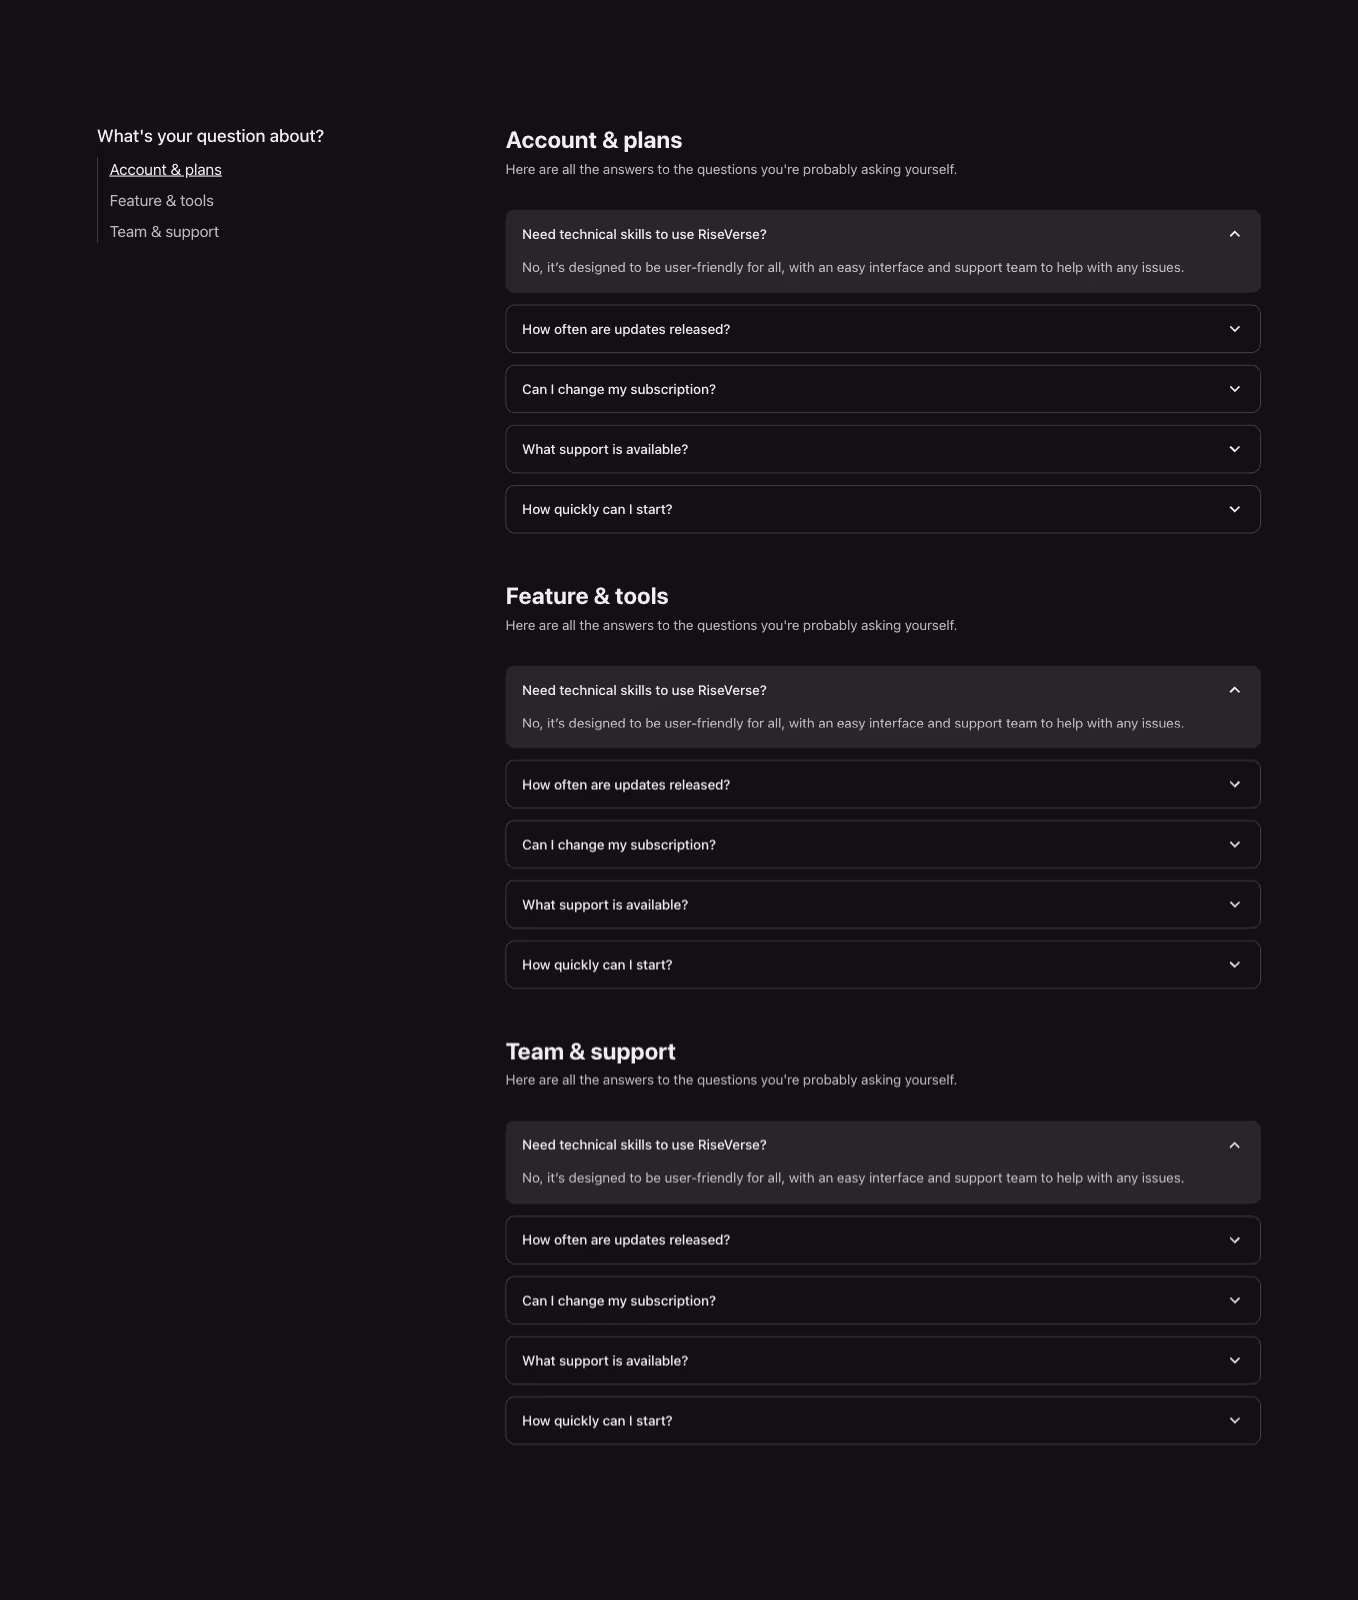Expand 'What support is available?' under Team & support
The image size is (1358, 1600).
pos(882,1360)
